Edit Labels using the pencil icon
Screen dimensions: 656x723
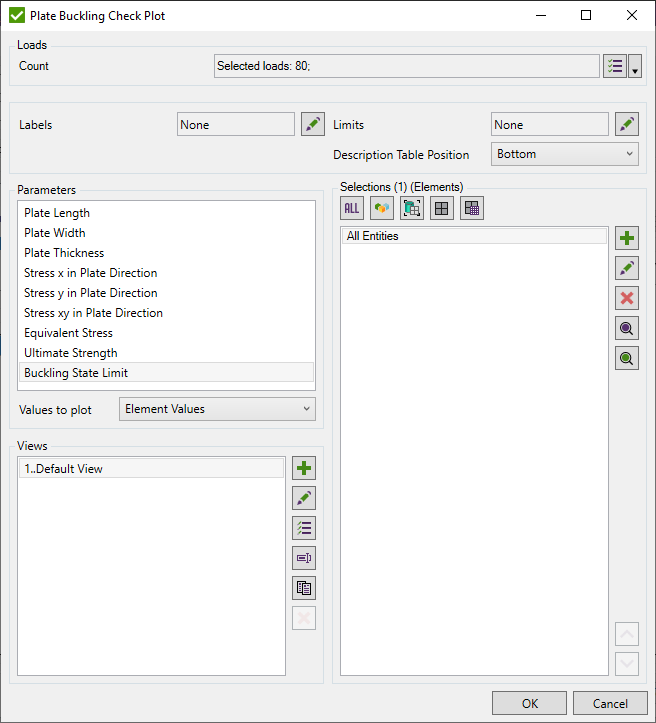point(312,125)
